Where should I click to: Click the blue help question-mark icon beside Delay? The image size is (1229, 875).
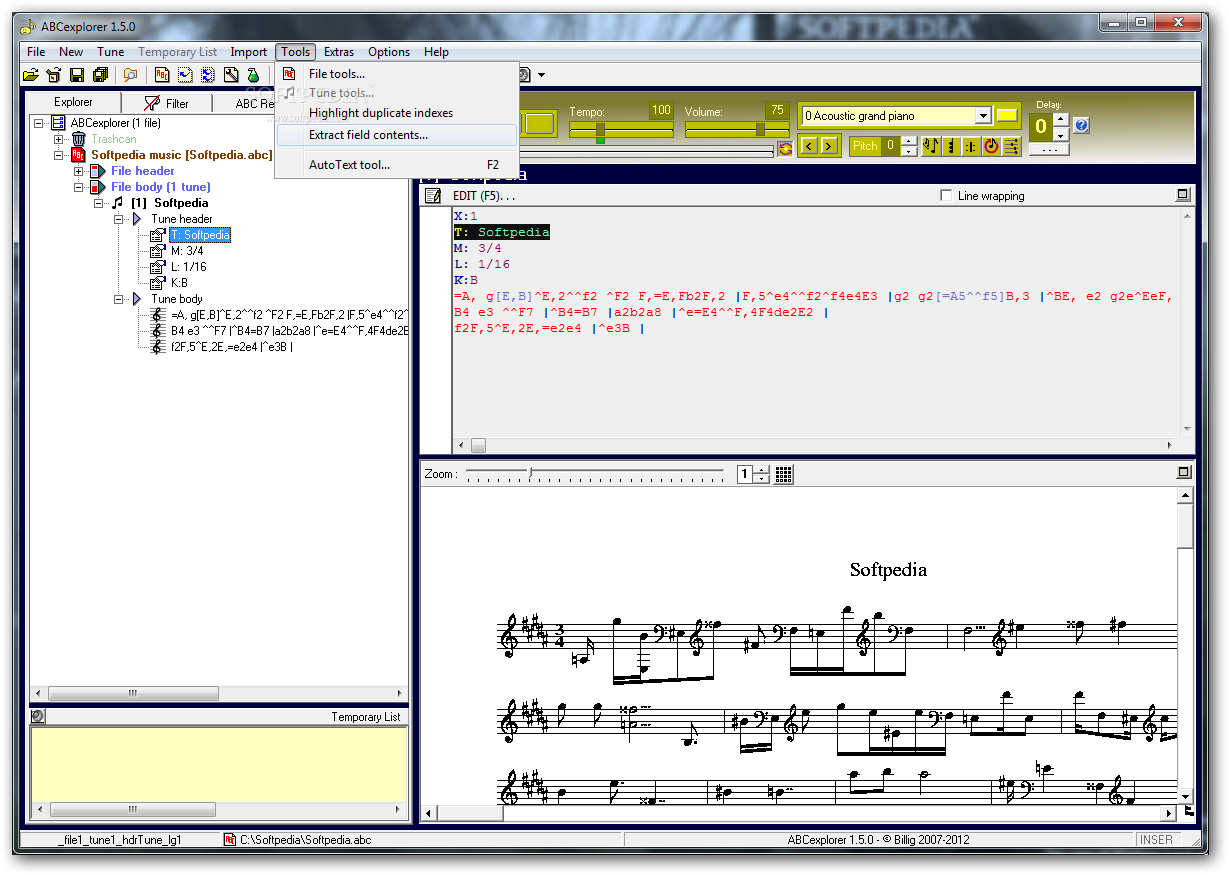coord(1081,125)
